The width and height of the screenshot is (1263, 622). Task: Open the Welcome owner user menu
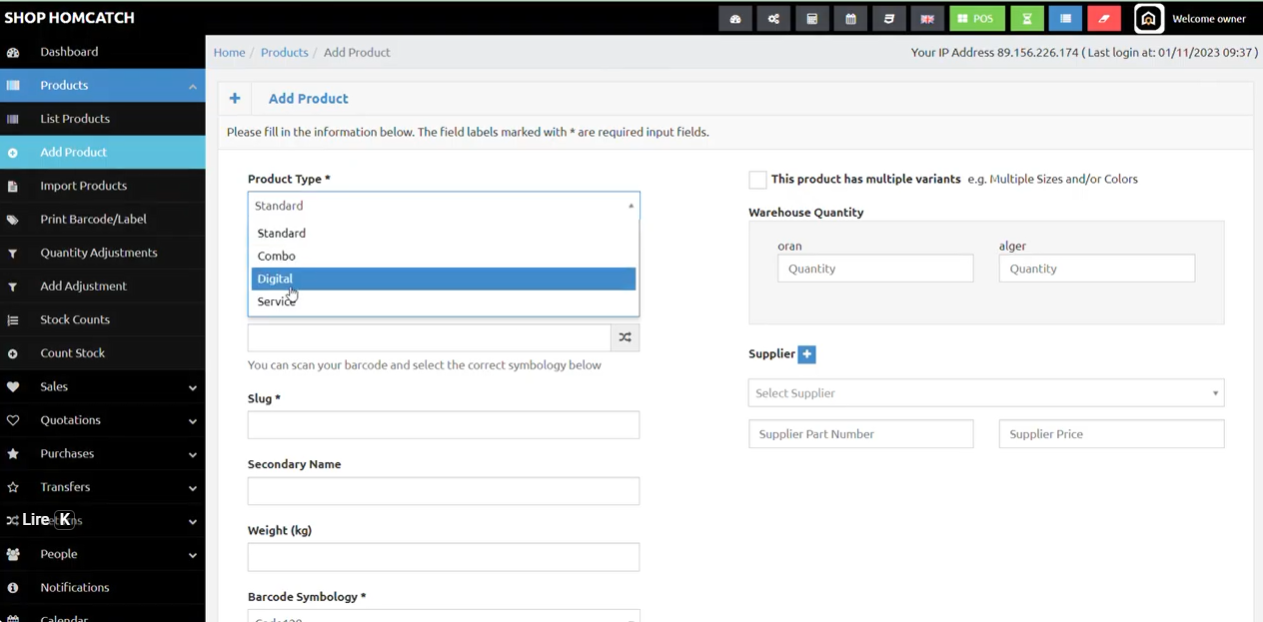coord(1209,19)
